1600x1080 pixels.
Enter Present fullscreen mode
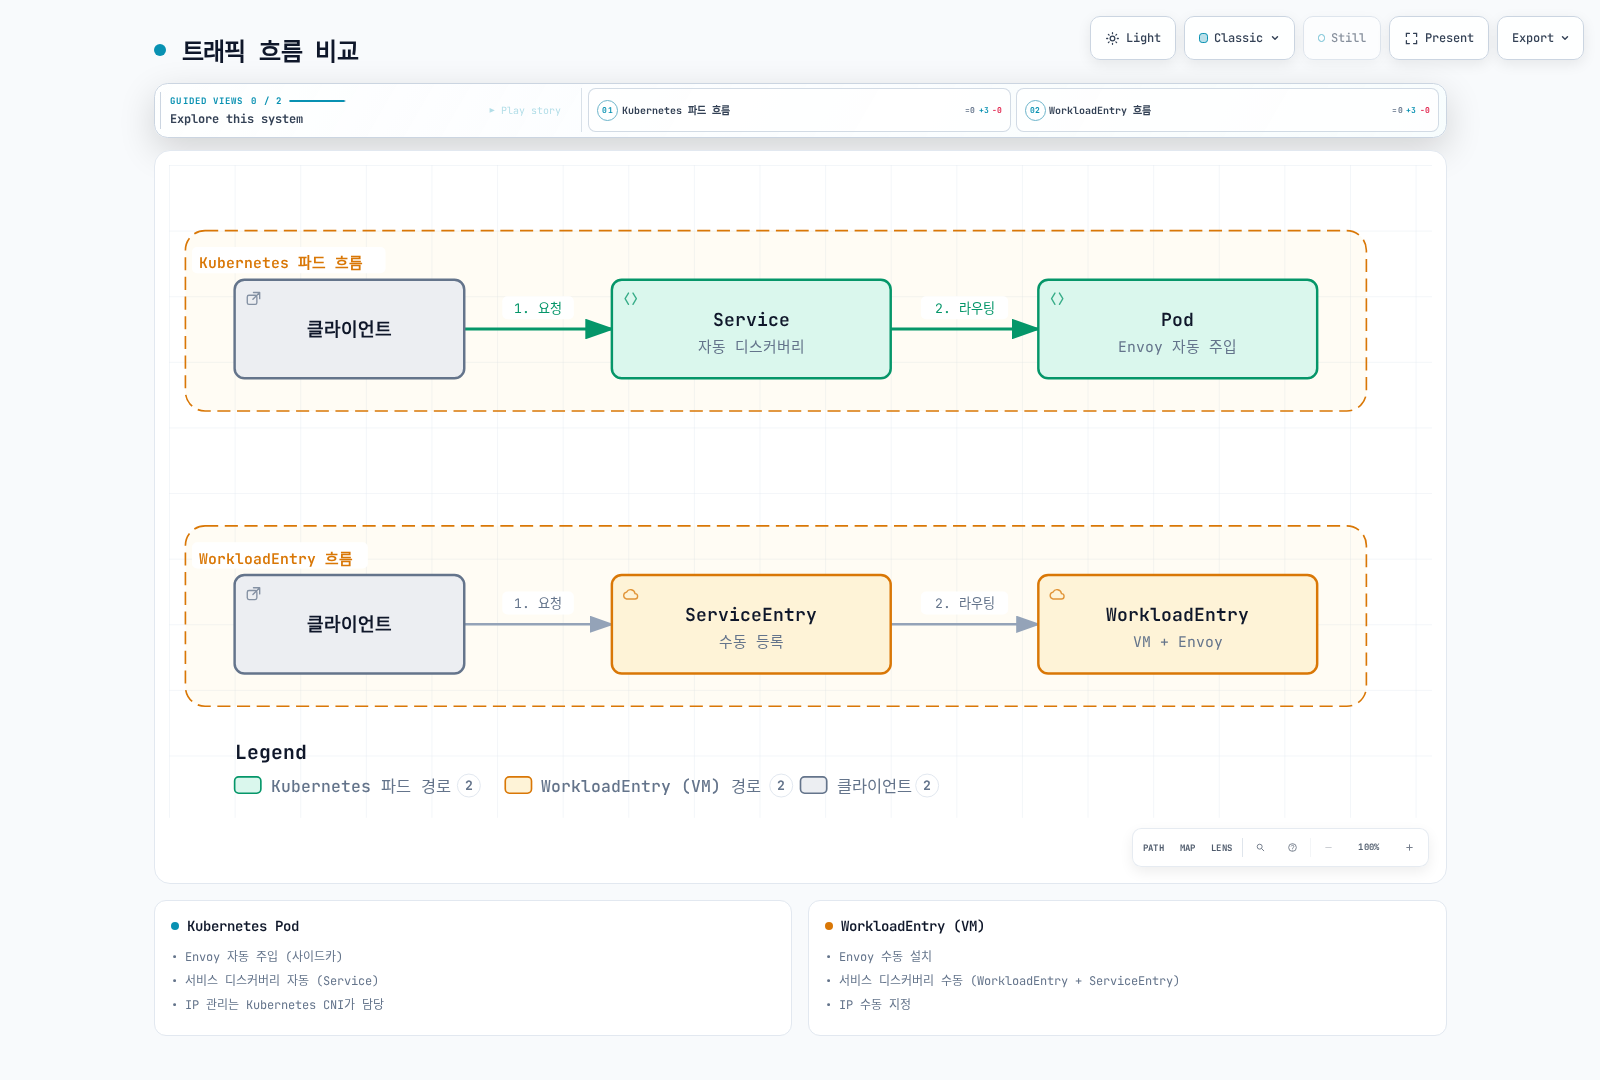(x=1439, y=38)
